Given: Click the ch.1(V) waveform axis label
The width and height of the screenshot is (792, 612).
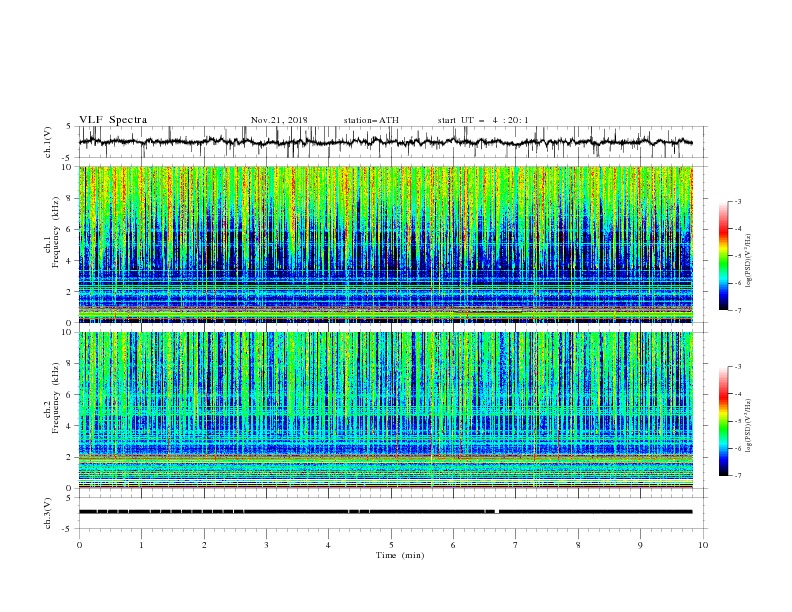Looking at the screenshot, I should [x=48, y=142].
